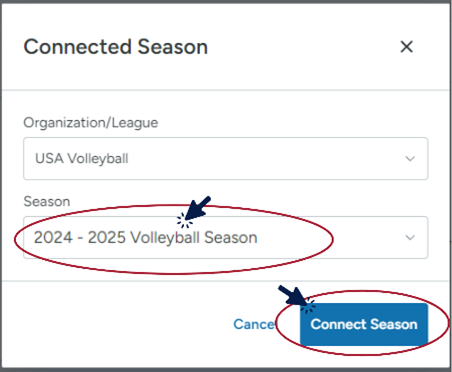
Task: Open the USA Volleyball dropdown
Action: click(226, 159)
